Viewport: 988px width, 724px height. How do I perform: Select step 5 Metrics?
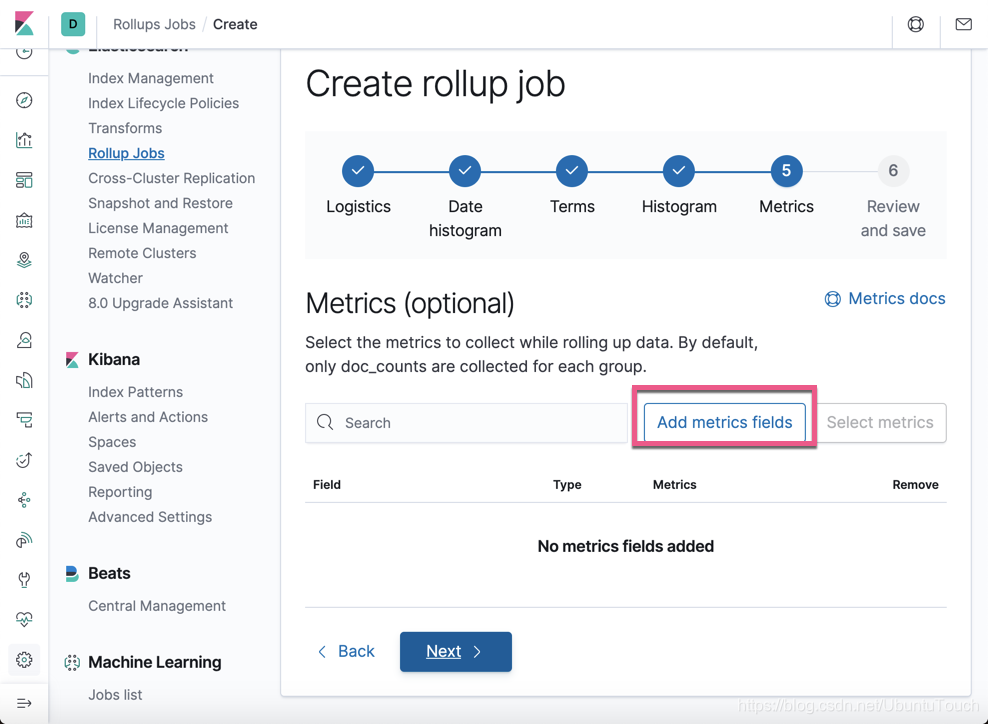coord(786,171)
